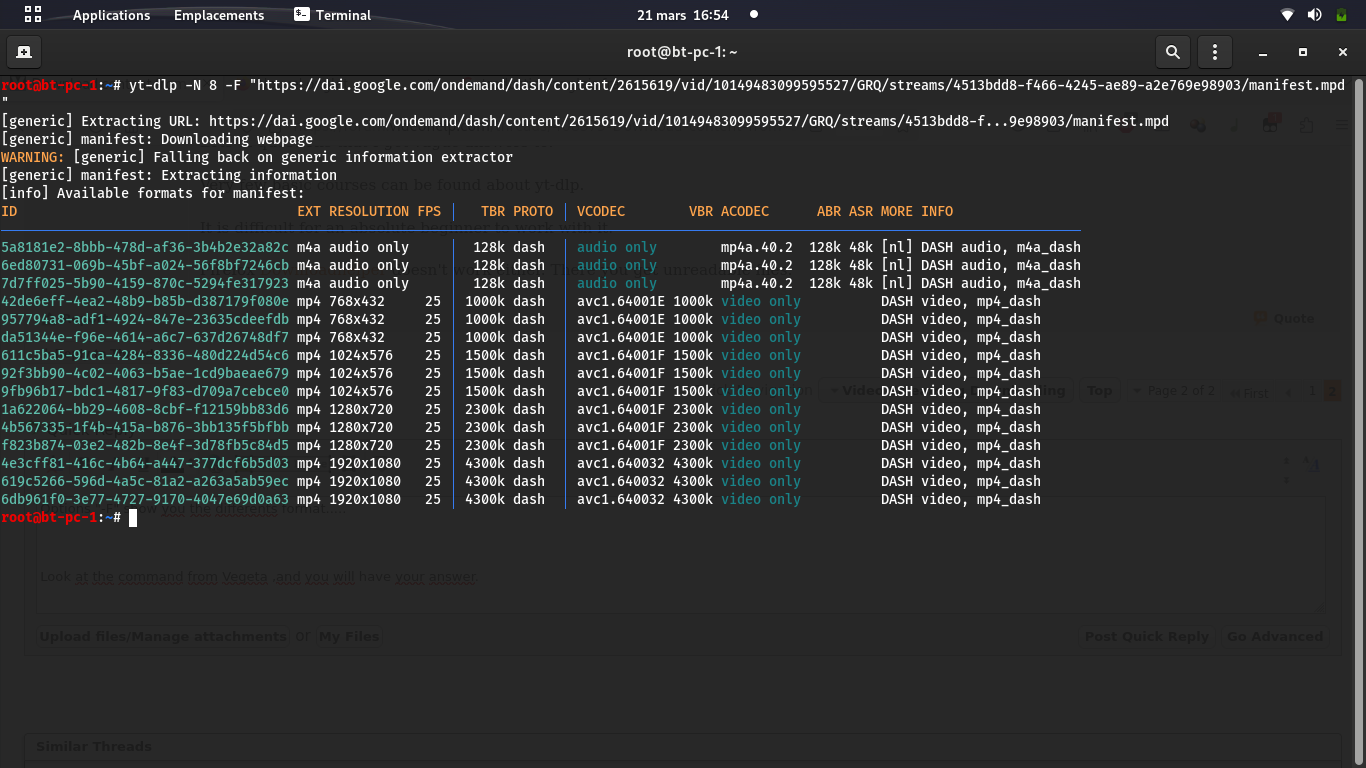Open the clock showing 21 mars 16:54

pyautogui.click(x=683, y=15)
